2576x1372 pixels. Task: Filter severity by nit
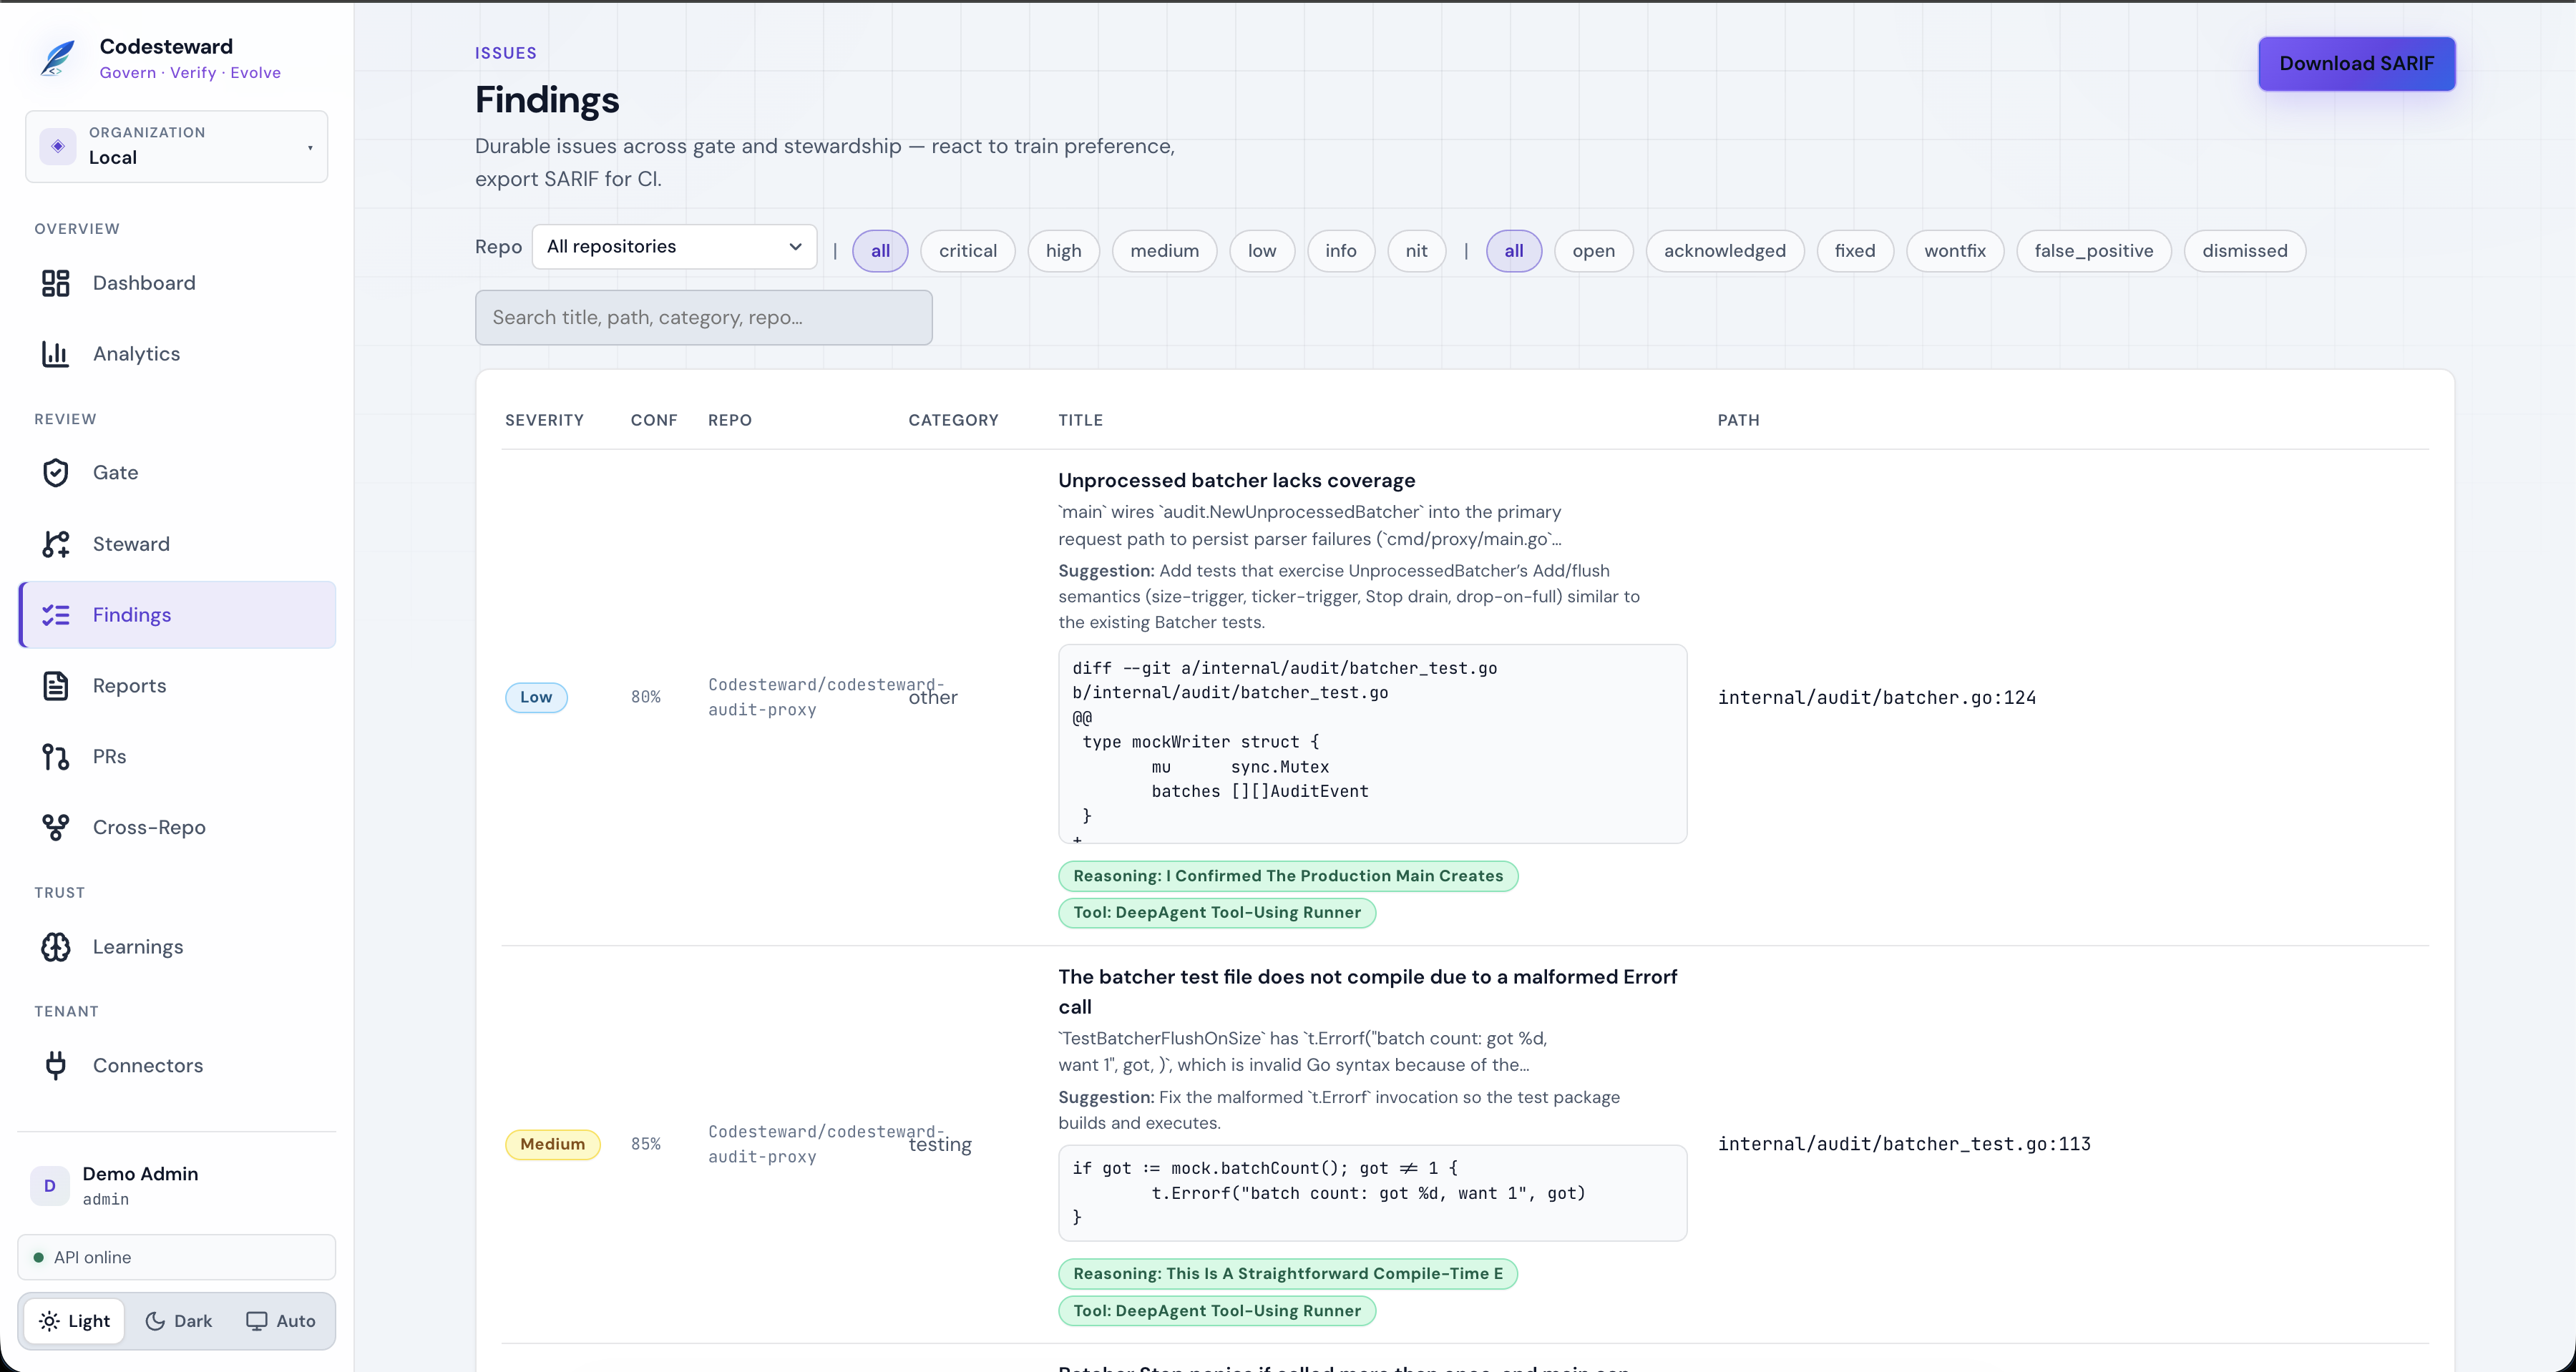pos(1416,251)
